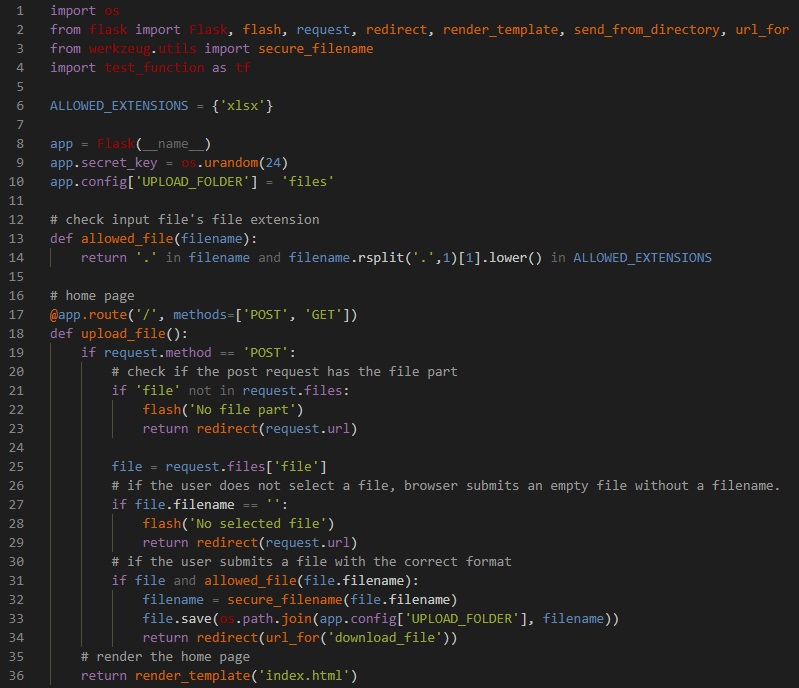The height and width of the screenshot is (688, 799).
Task: Click comment '# check if the post request has the file part'
Action: [285, 372]
